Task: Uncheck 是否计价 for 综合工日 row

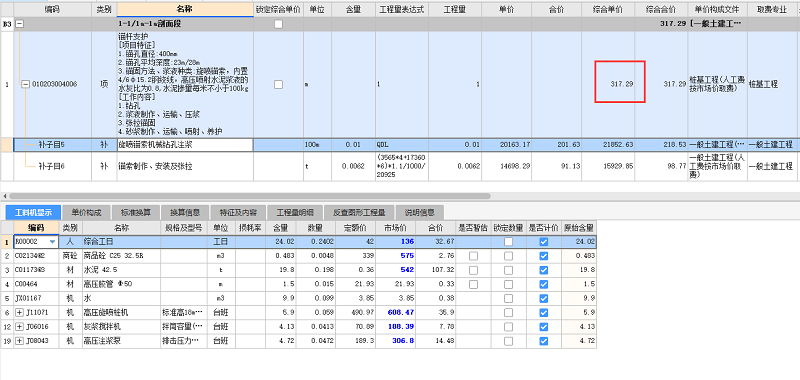Action: pyautogui.click(x=543, y=242)
